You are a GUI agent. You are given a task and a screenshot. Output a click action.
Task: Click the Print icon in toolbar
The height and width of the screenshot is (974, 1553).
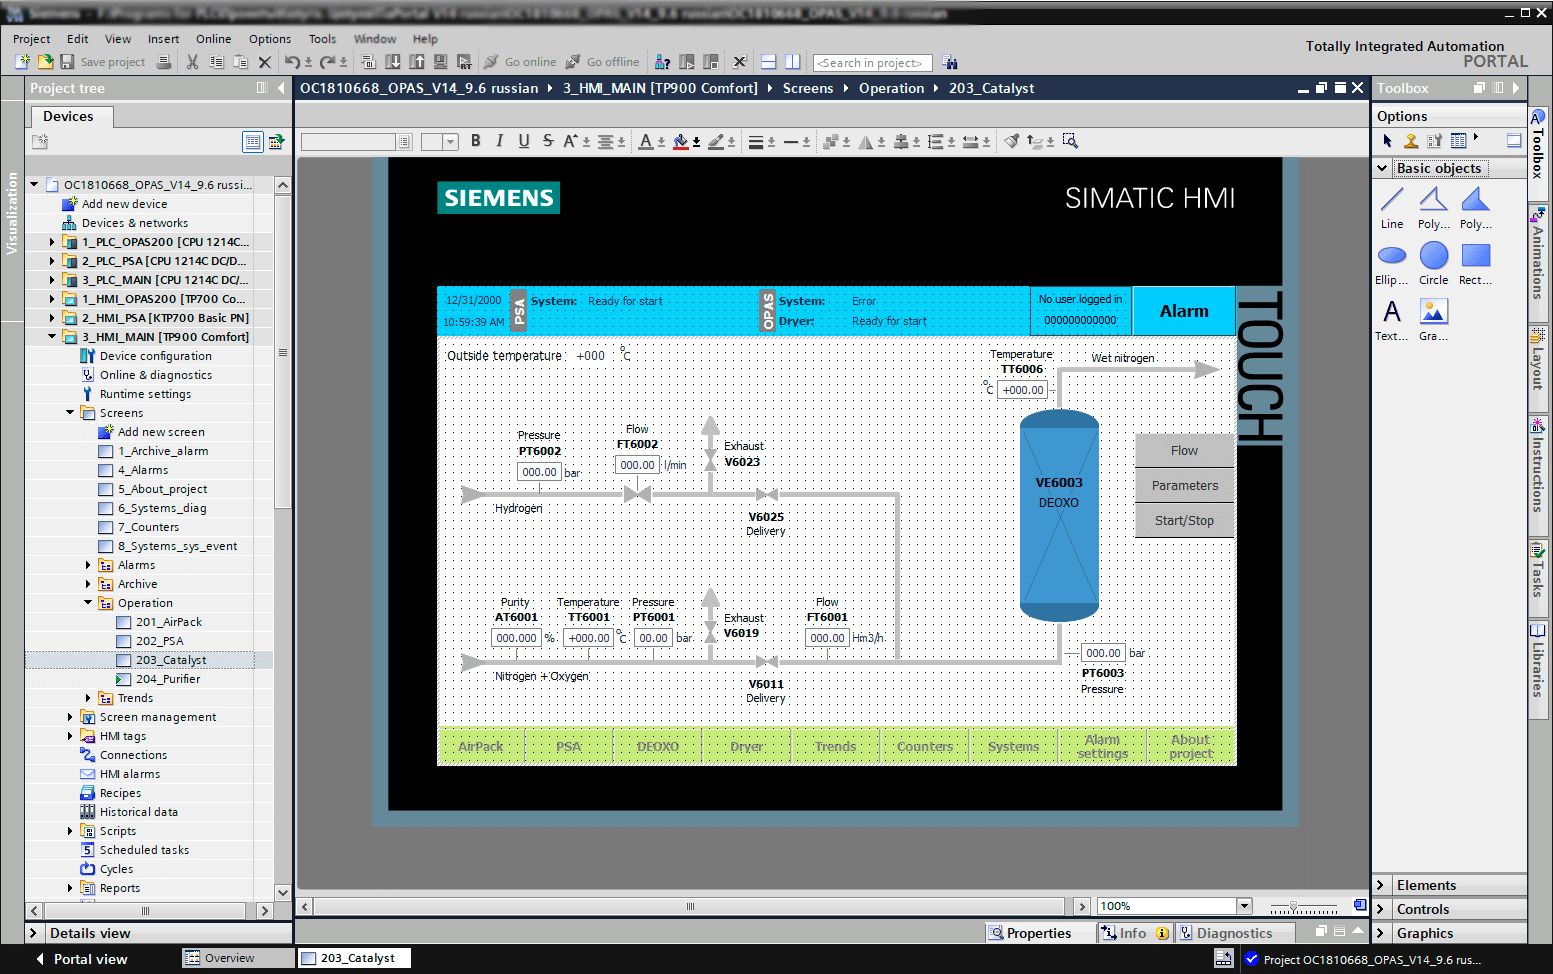[x=164, y=62]
